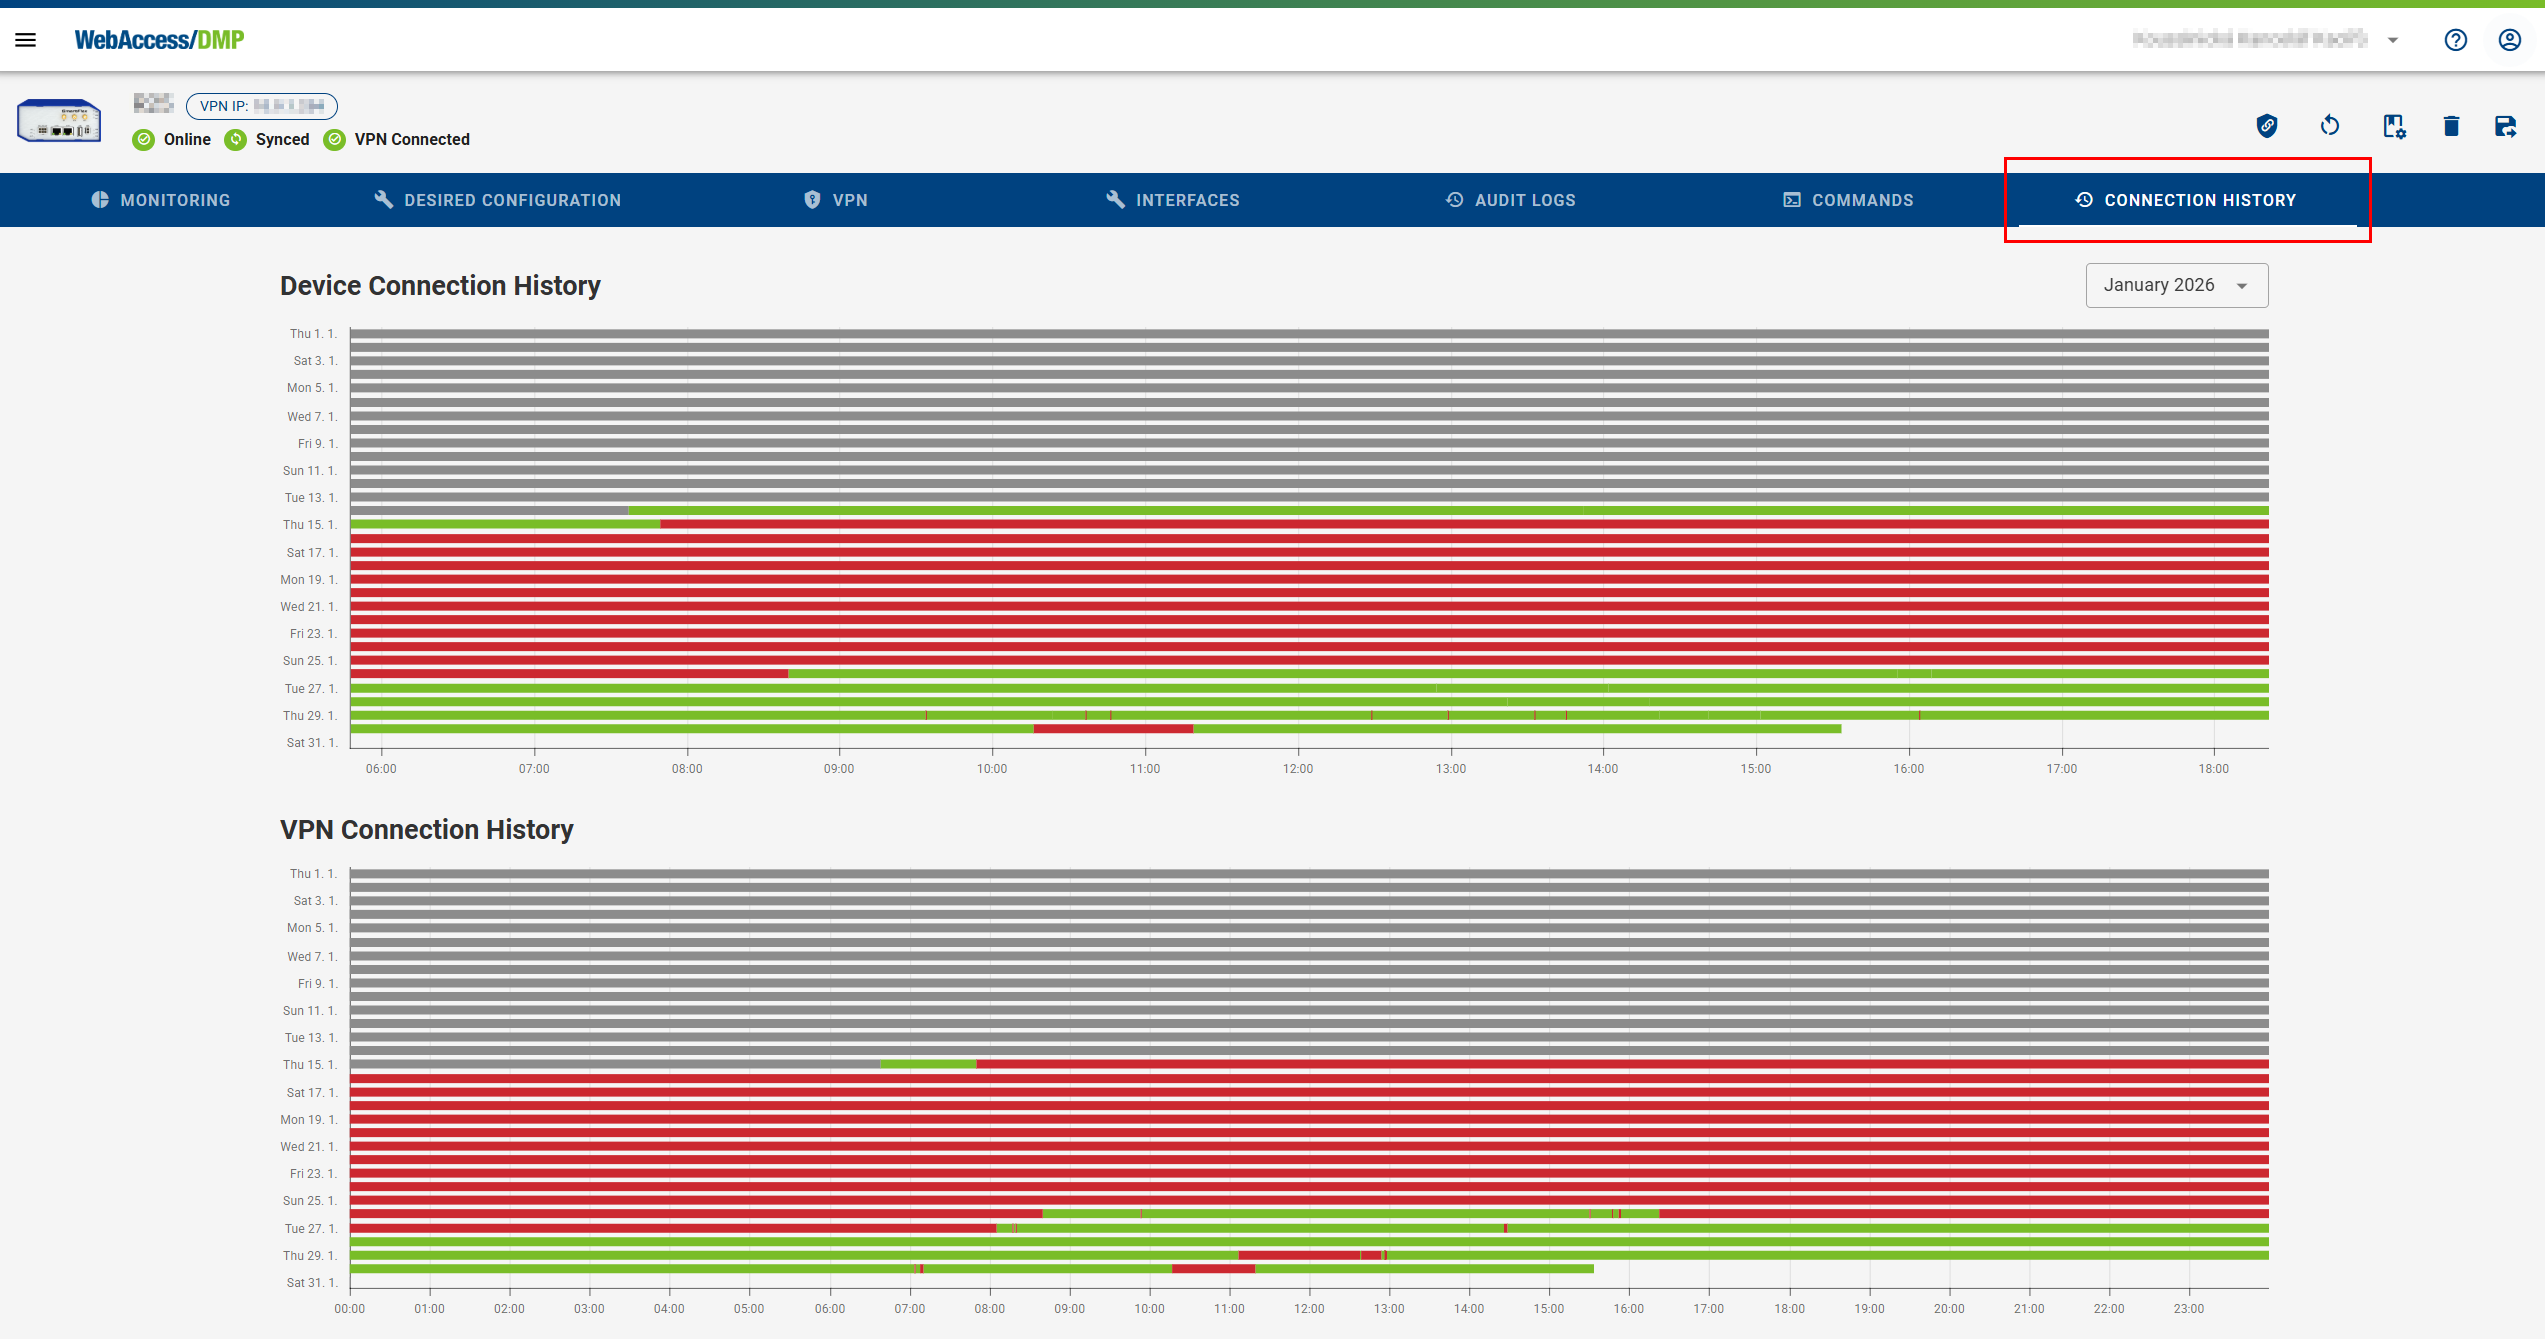Screen dimensions: 2545x1339
Task: Click the save with arrow icon
Action: [2505, 126]
